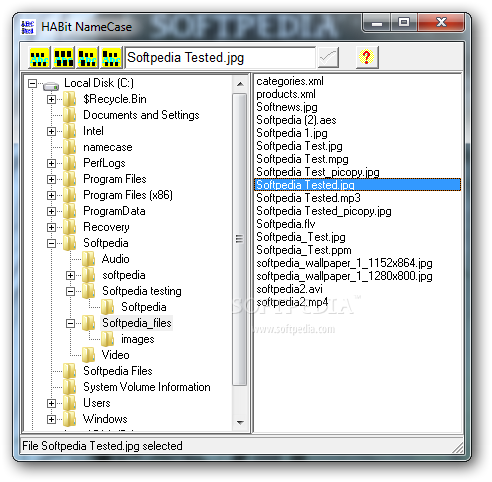The image size is (492, 482).
Task: Select the $Recycle.Bin folder icon
Action: pos(70,99)
